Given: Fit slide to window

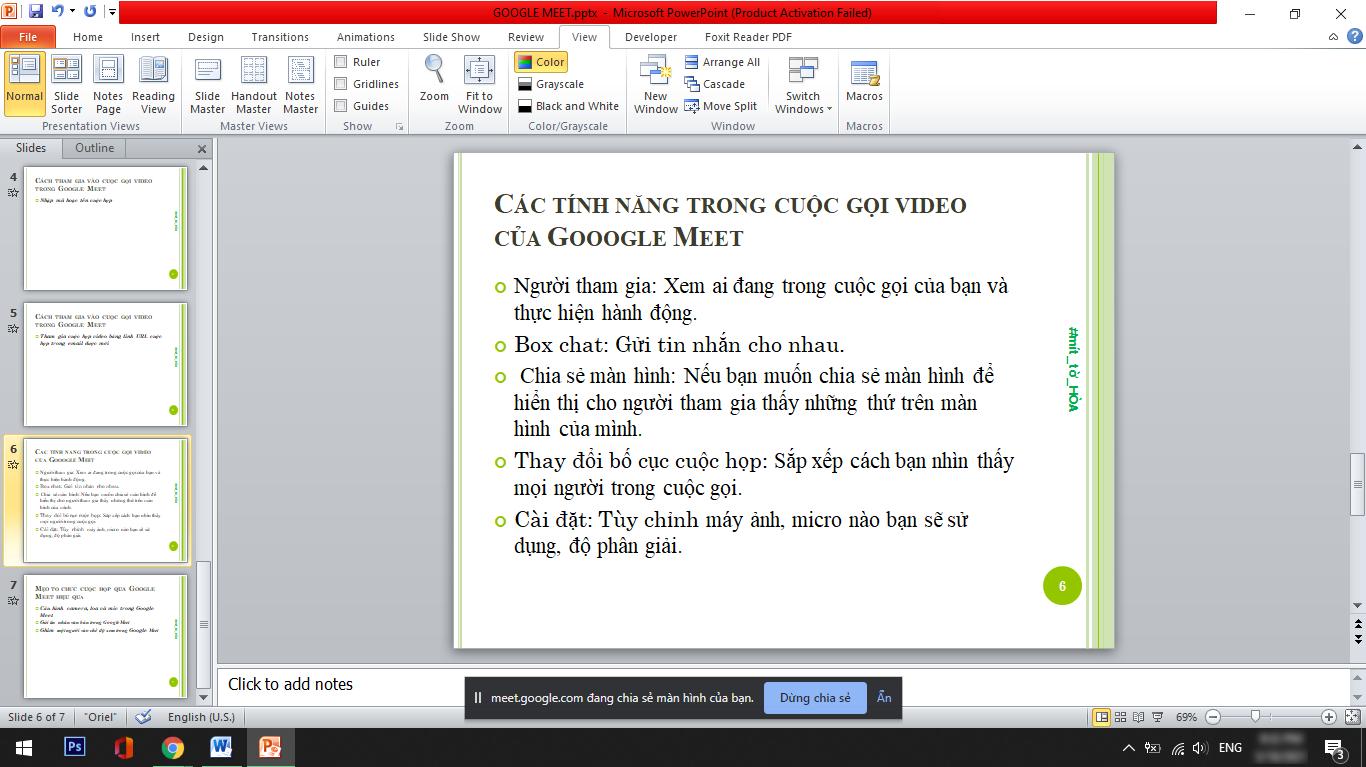Looking at the screenshot, I should (480, 84).
